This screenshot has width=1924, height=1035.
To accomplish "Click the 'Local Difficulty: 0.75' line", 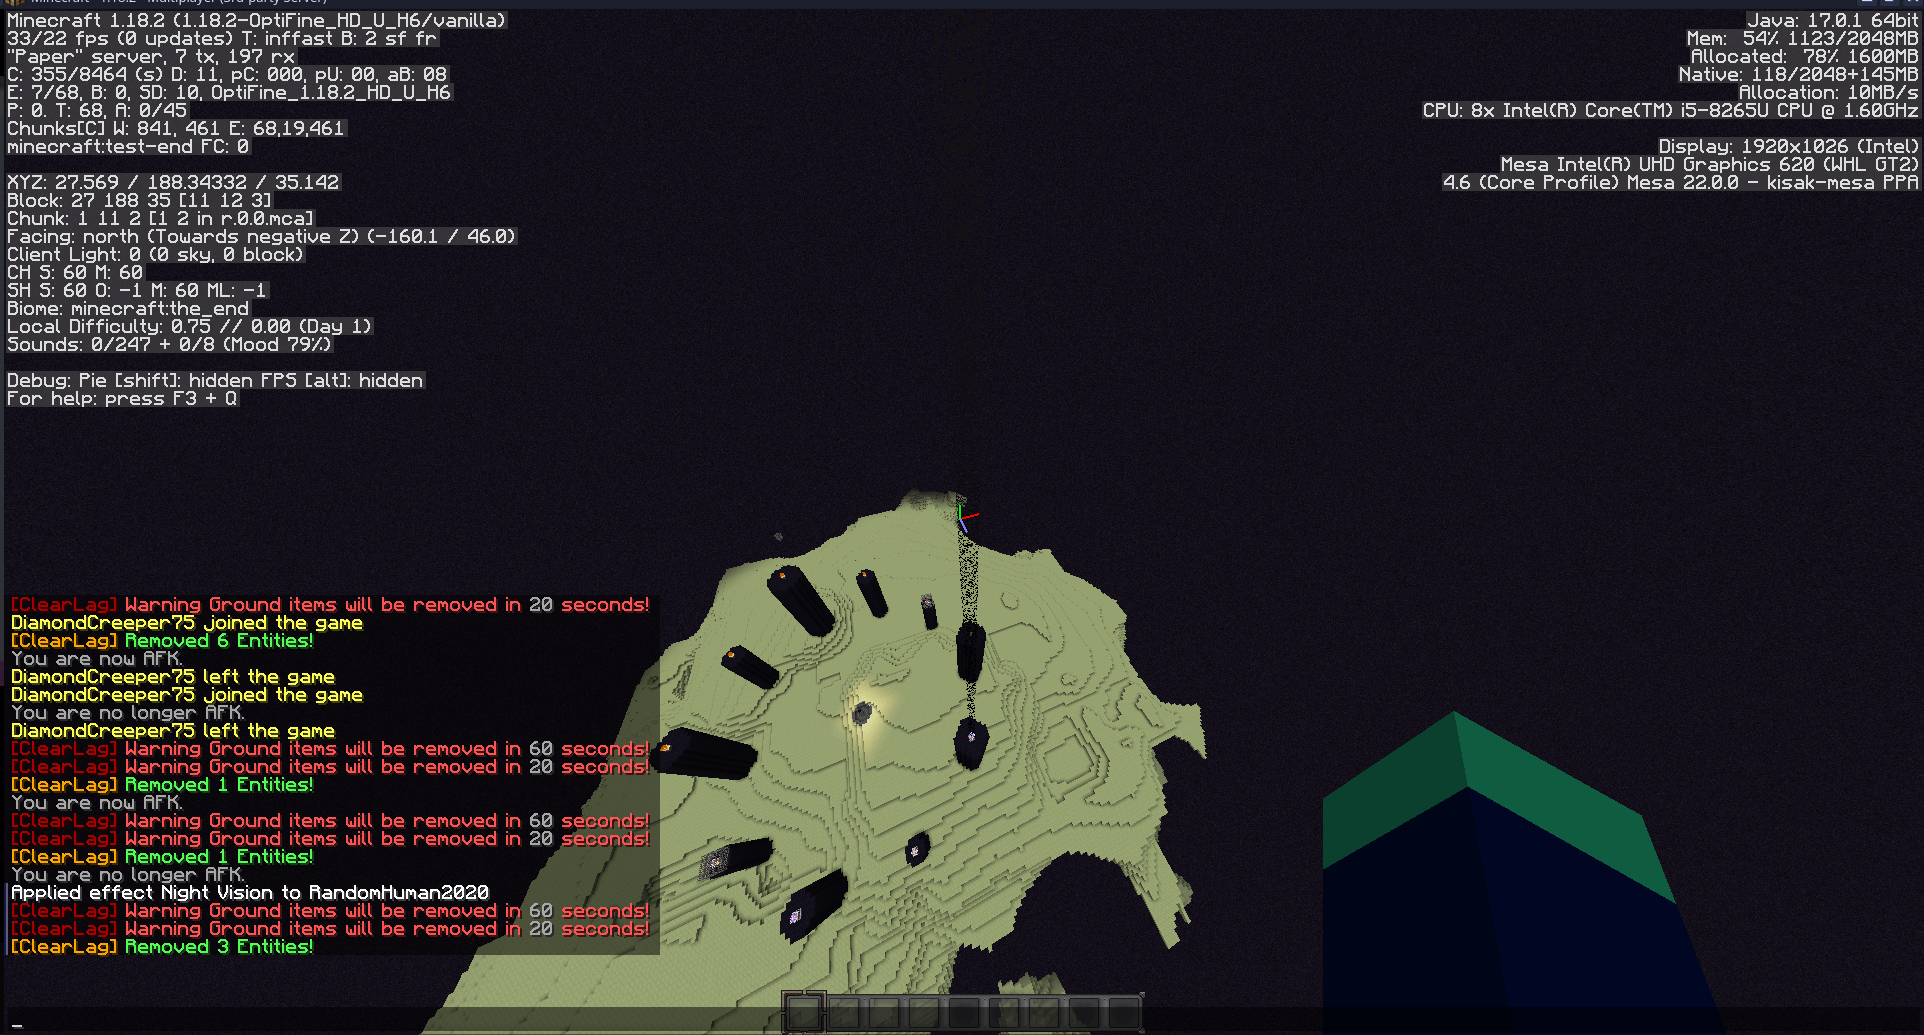I will click(x=189, y=326).
